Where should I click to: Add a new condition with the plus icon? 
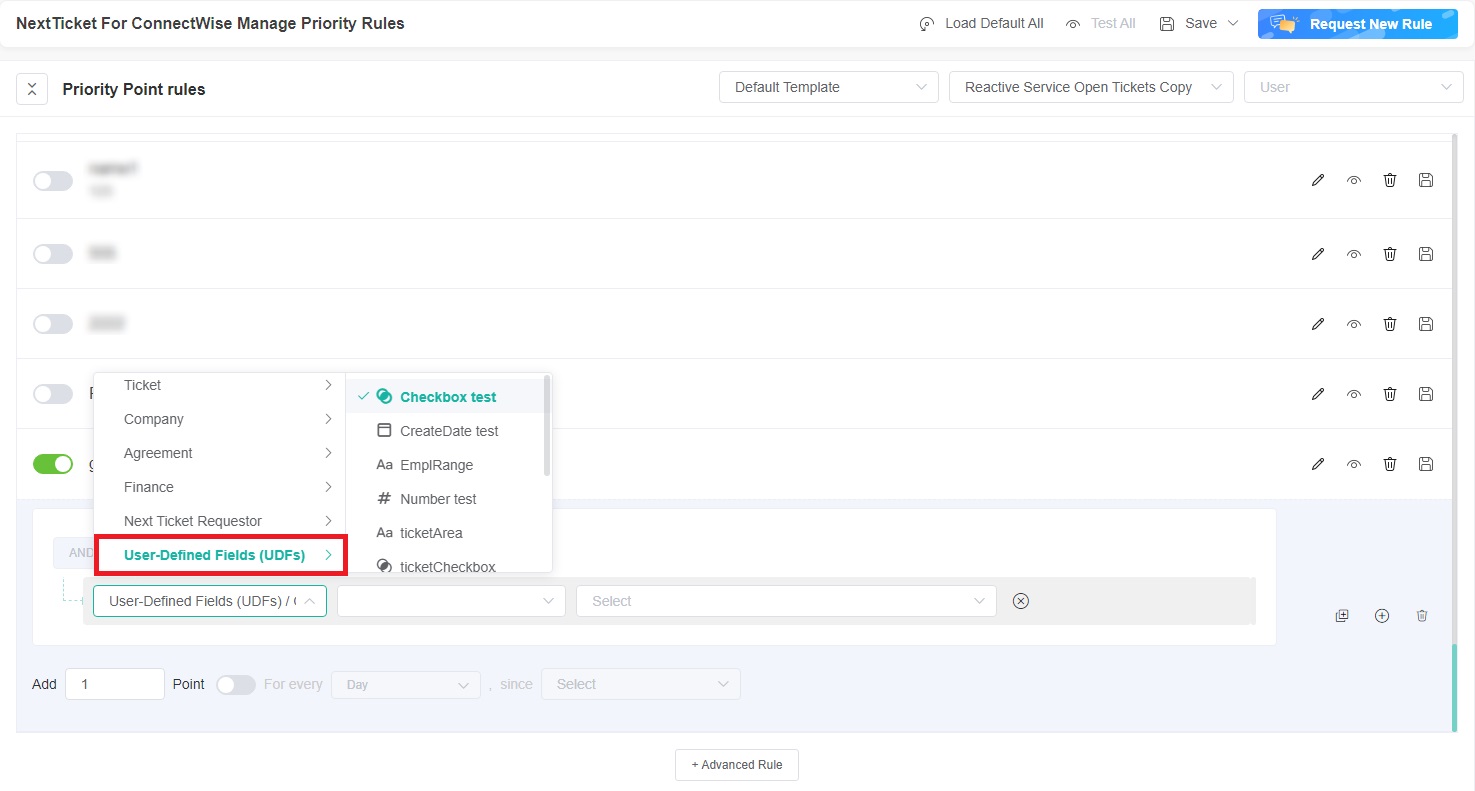(1382, 615)
